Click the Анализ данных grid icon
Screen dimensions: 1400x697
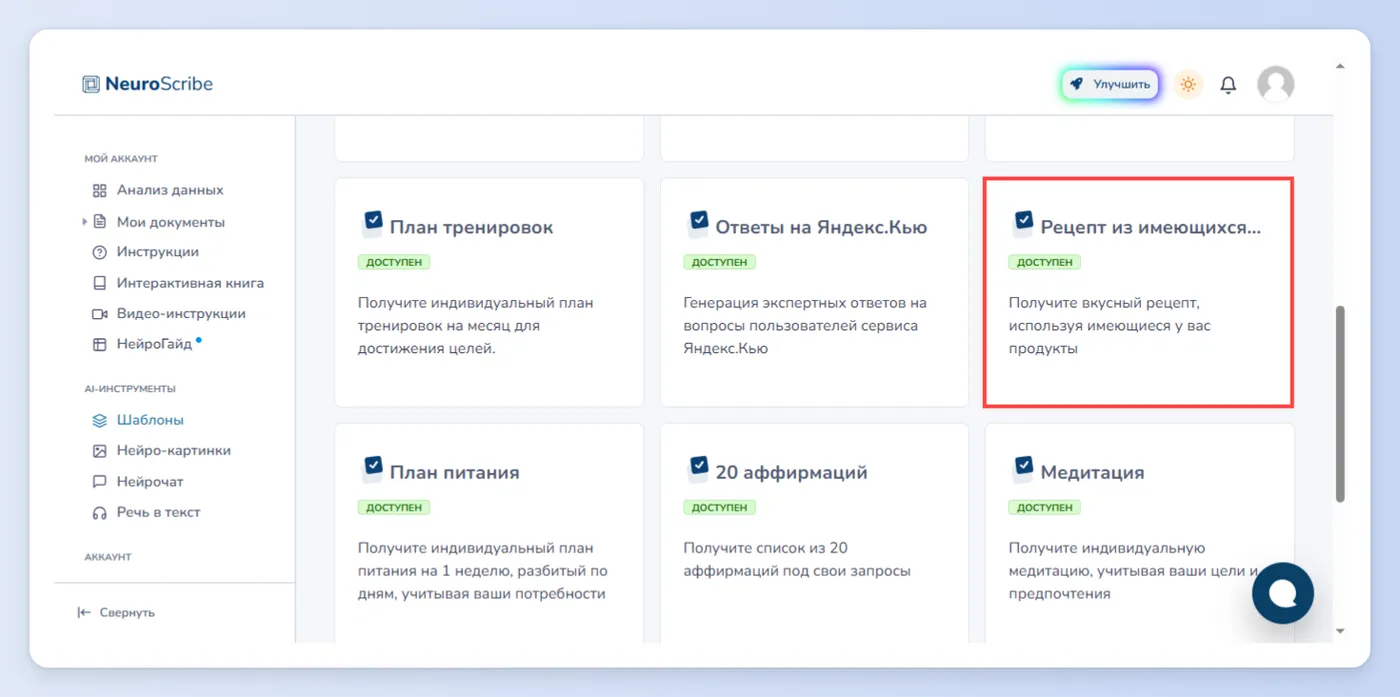pos(99,190)
